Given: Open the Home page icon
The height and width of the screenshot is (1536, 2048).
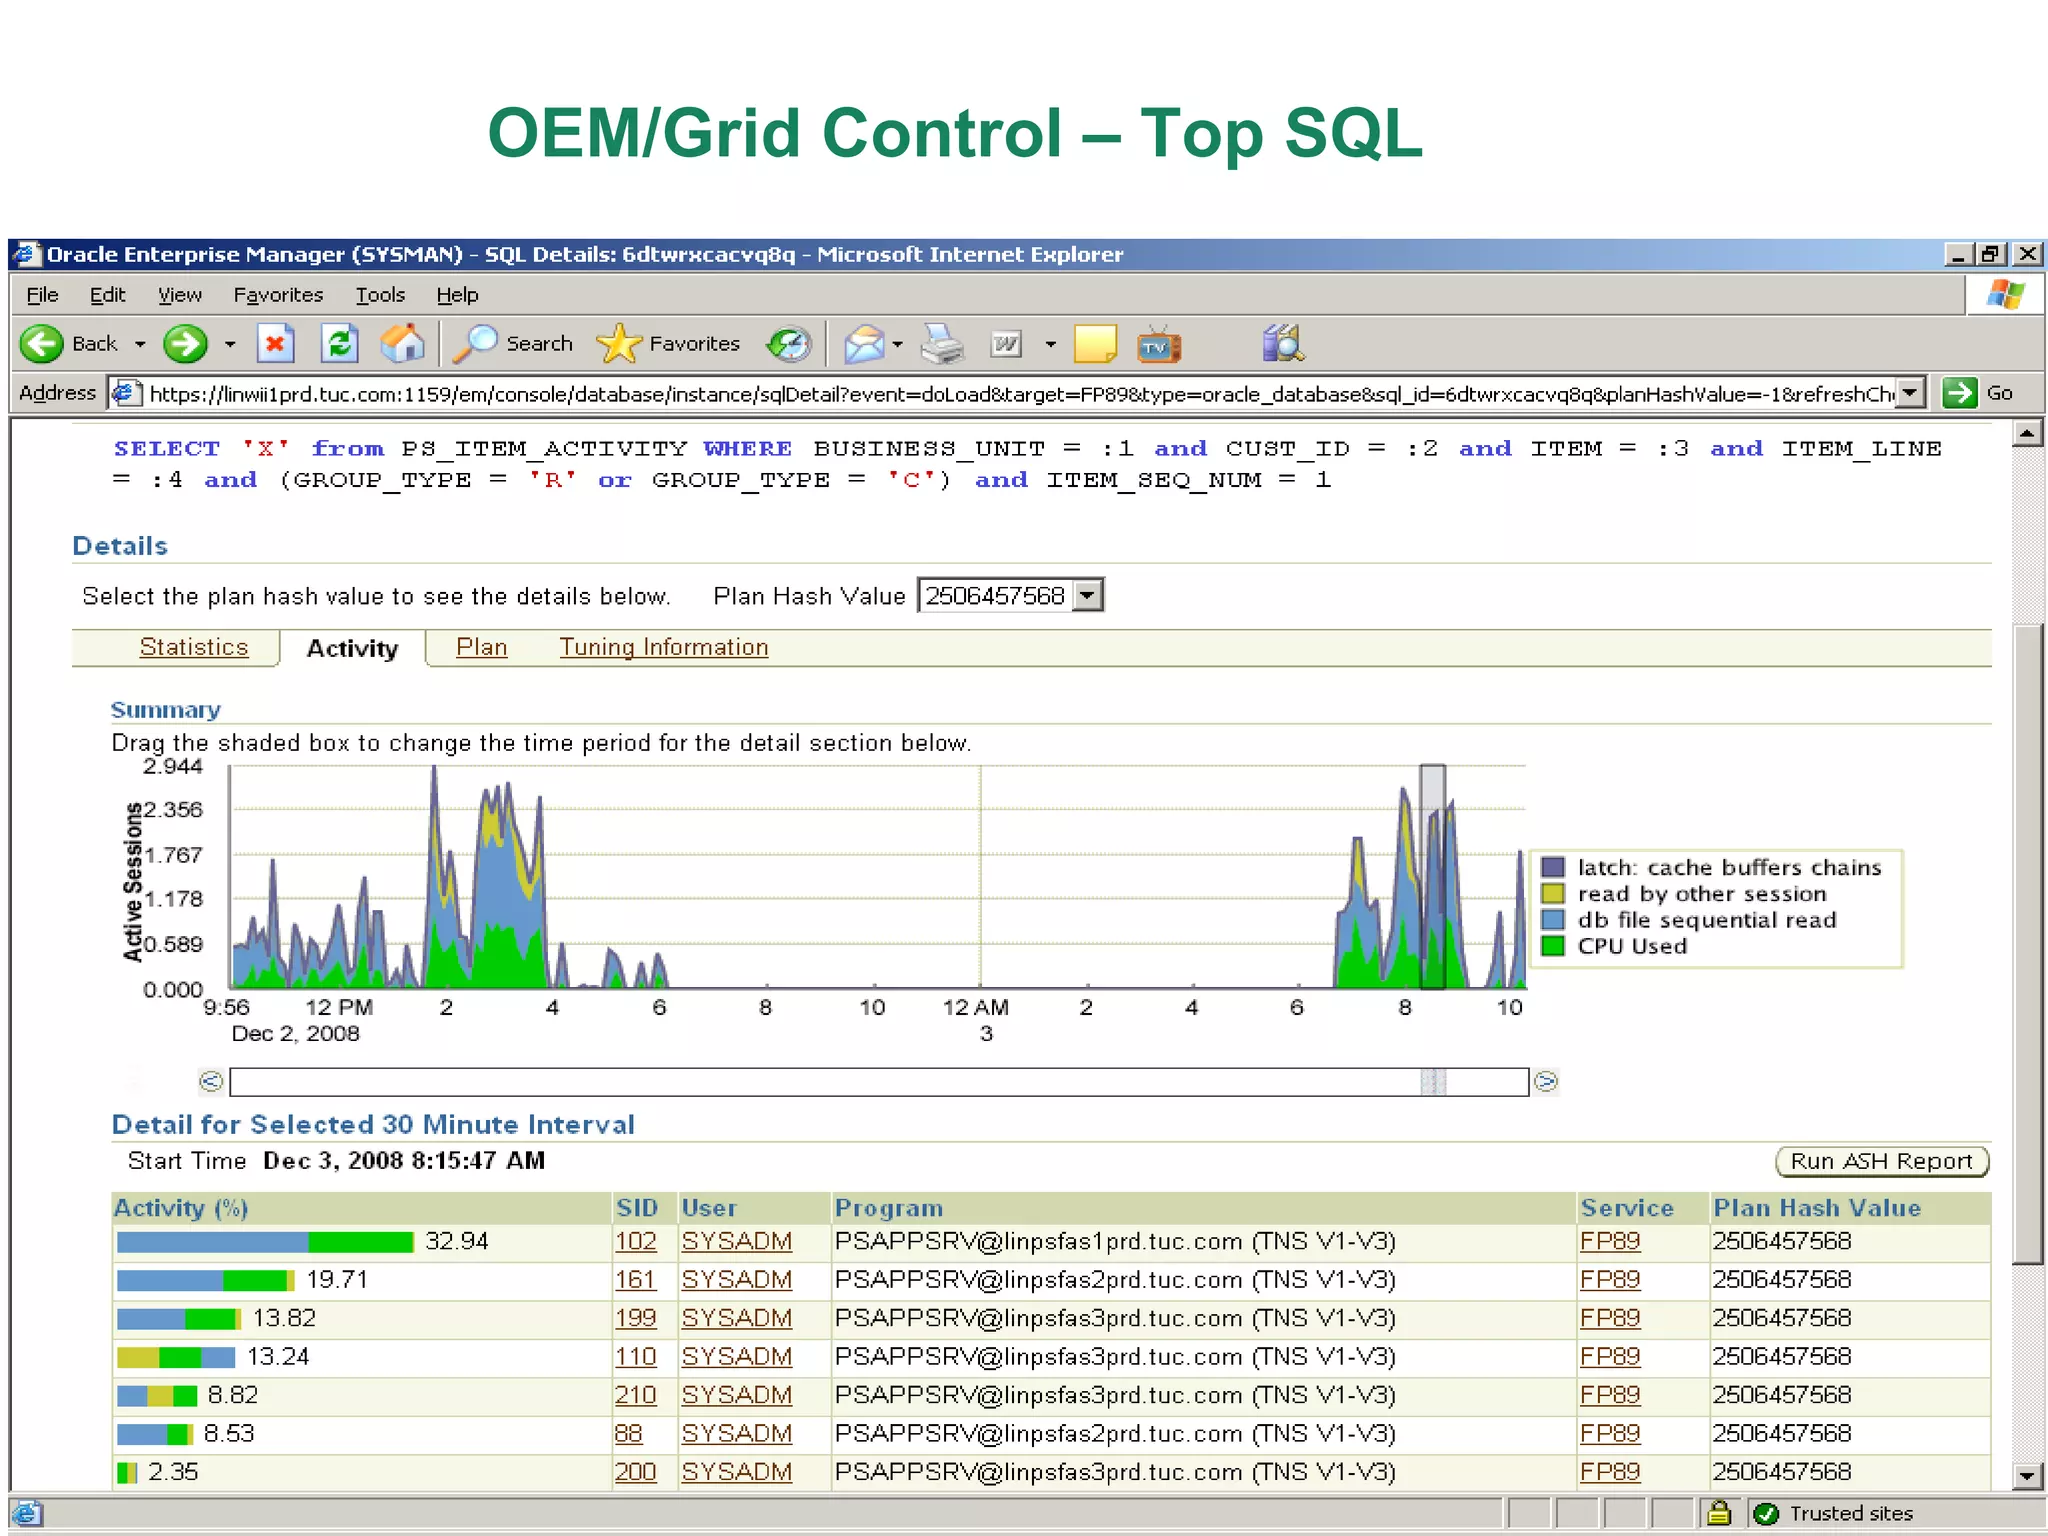Looking at the screenshot, I should pyautogui.click(x=403, y=344).
